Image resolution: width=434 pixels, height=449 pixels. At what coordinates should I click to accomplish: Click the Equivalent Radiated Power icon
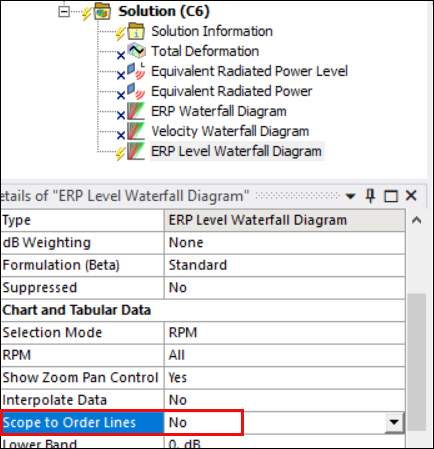click(x=136, y=91)
